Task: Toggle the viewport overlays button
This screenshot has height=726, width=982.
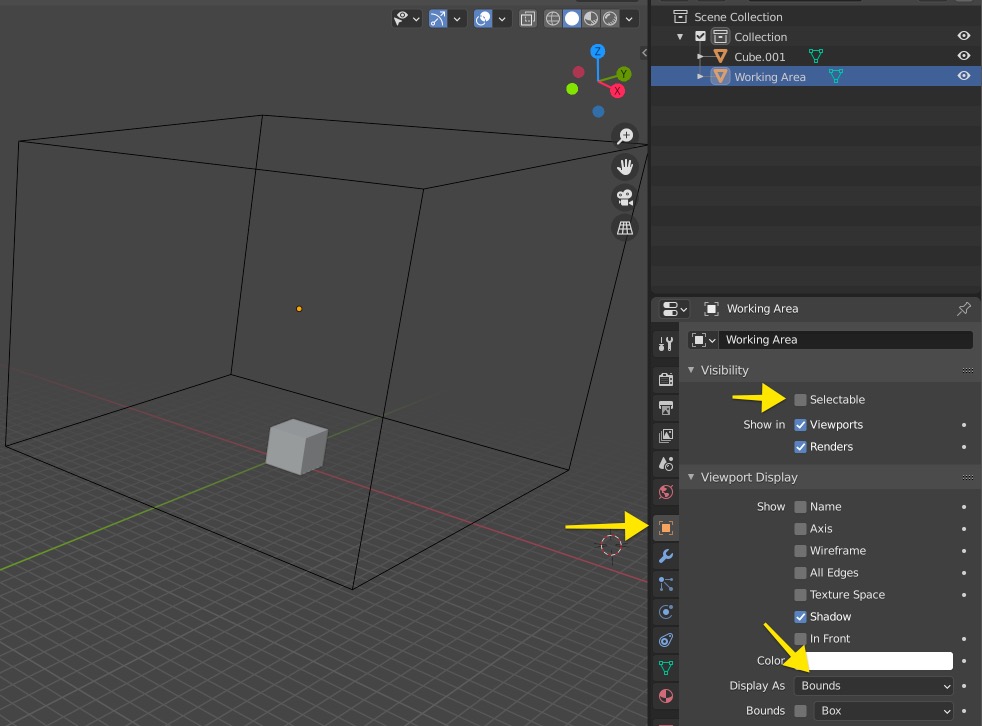Action: click(483, 19)
